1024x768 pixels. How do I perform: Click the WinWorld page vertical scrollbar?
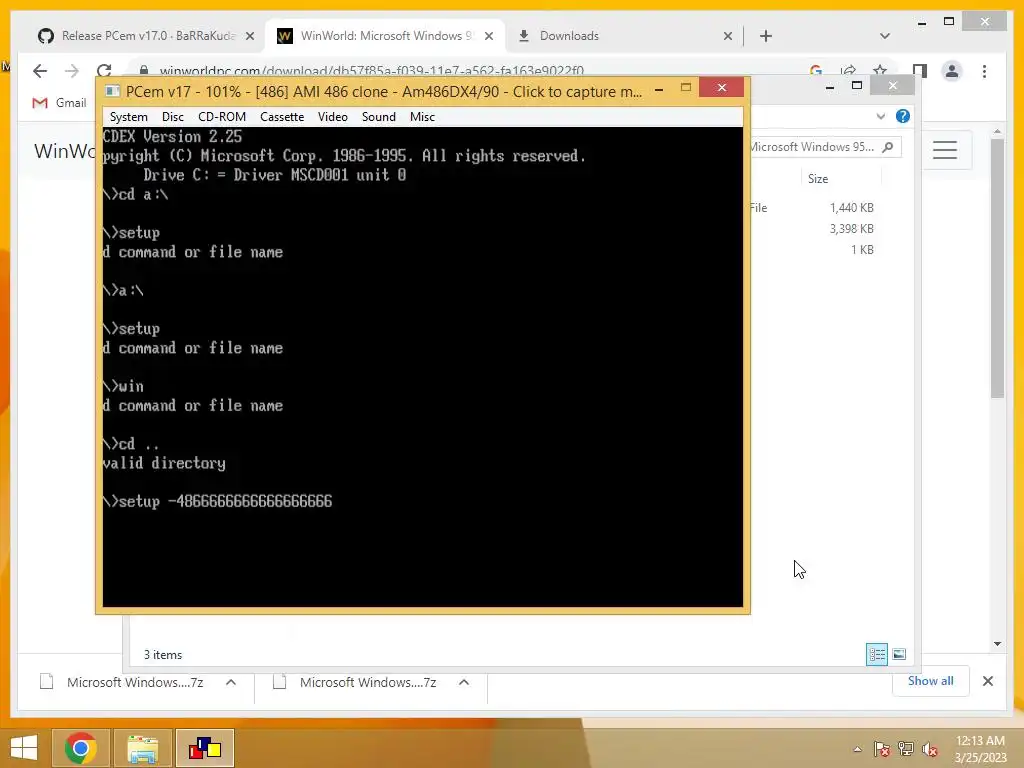[997, 268]
